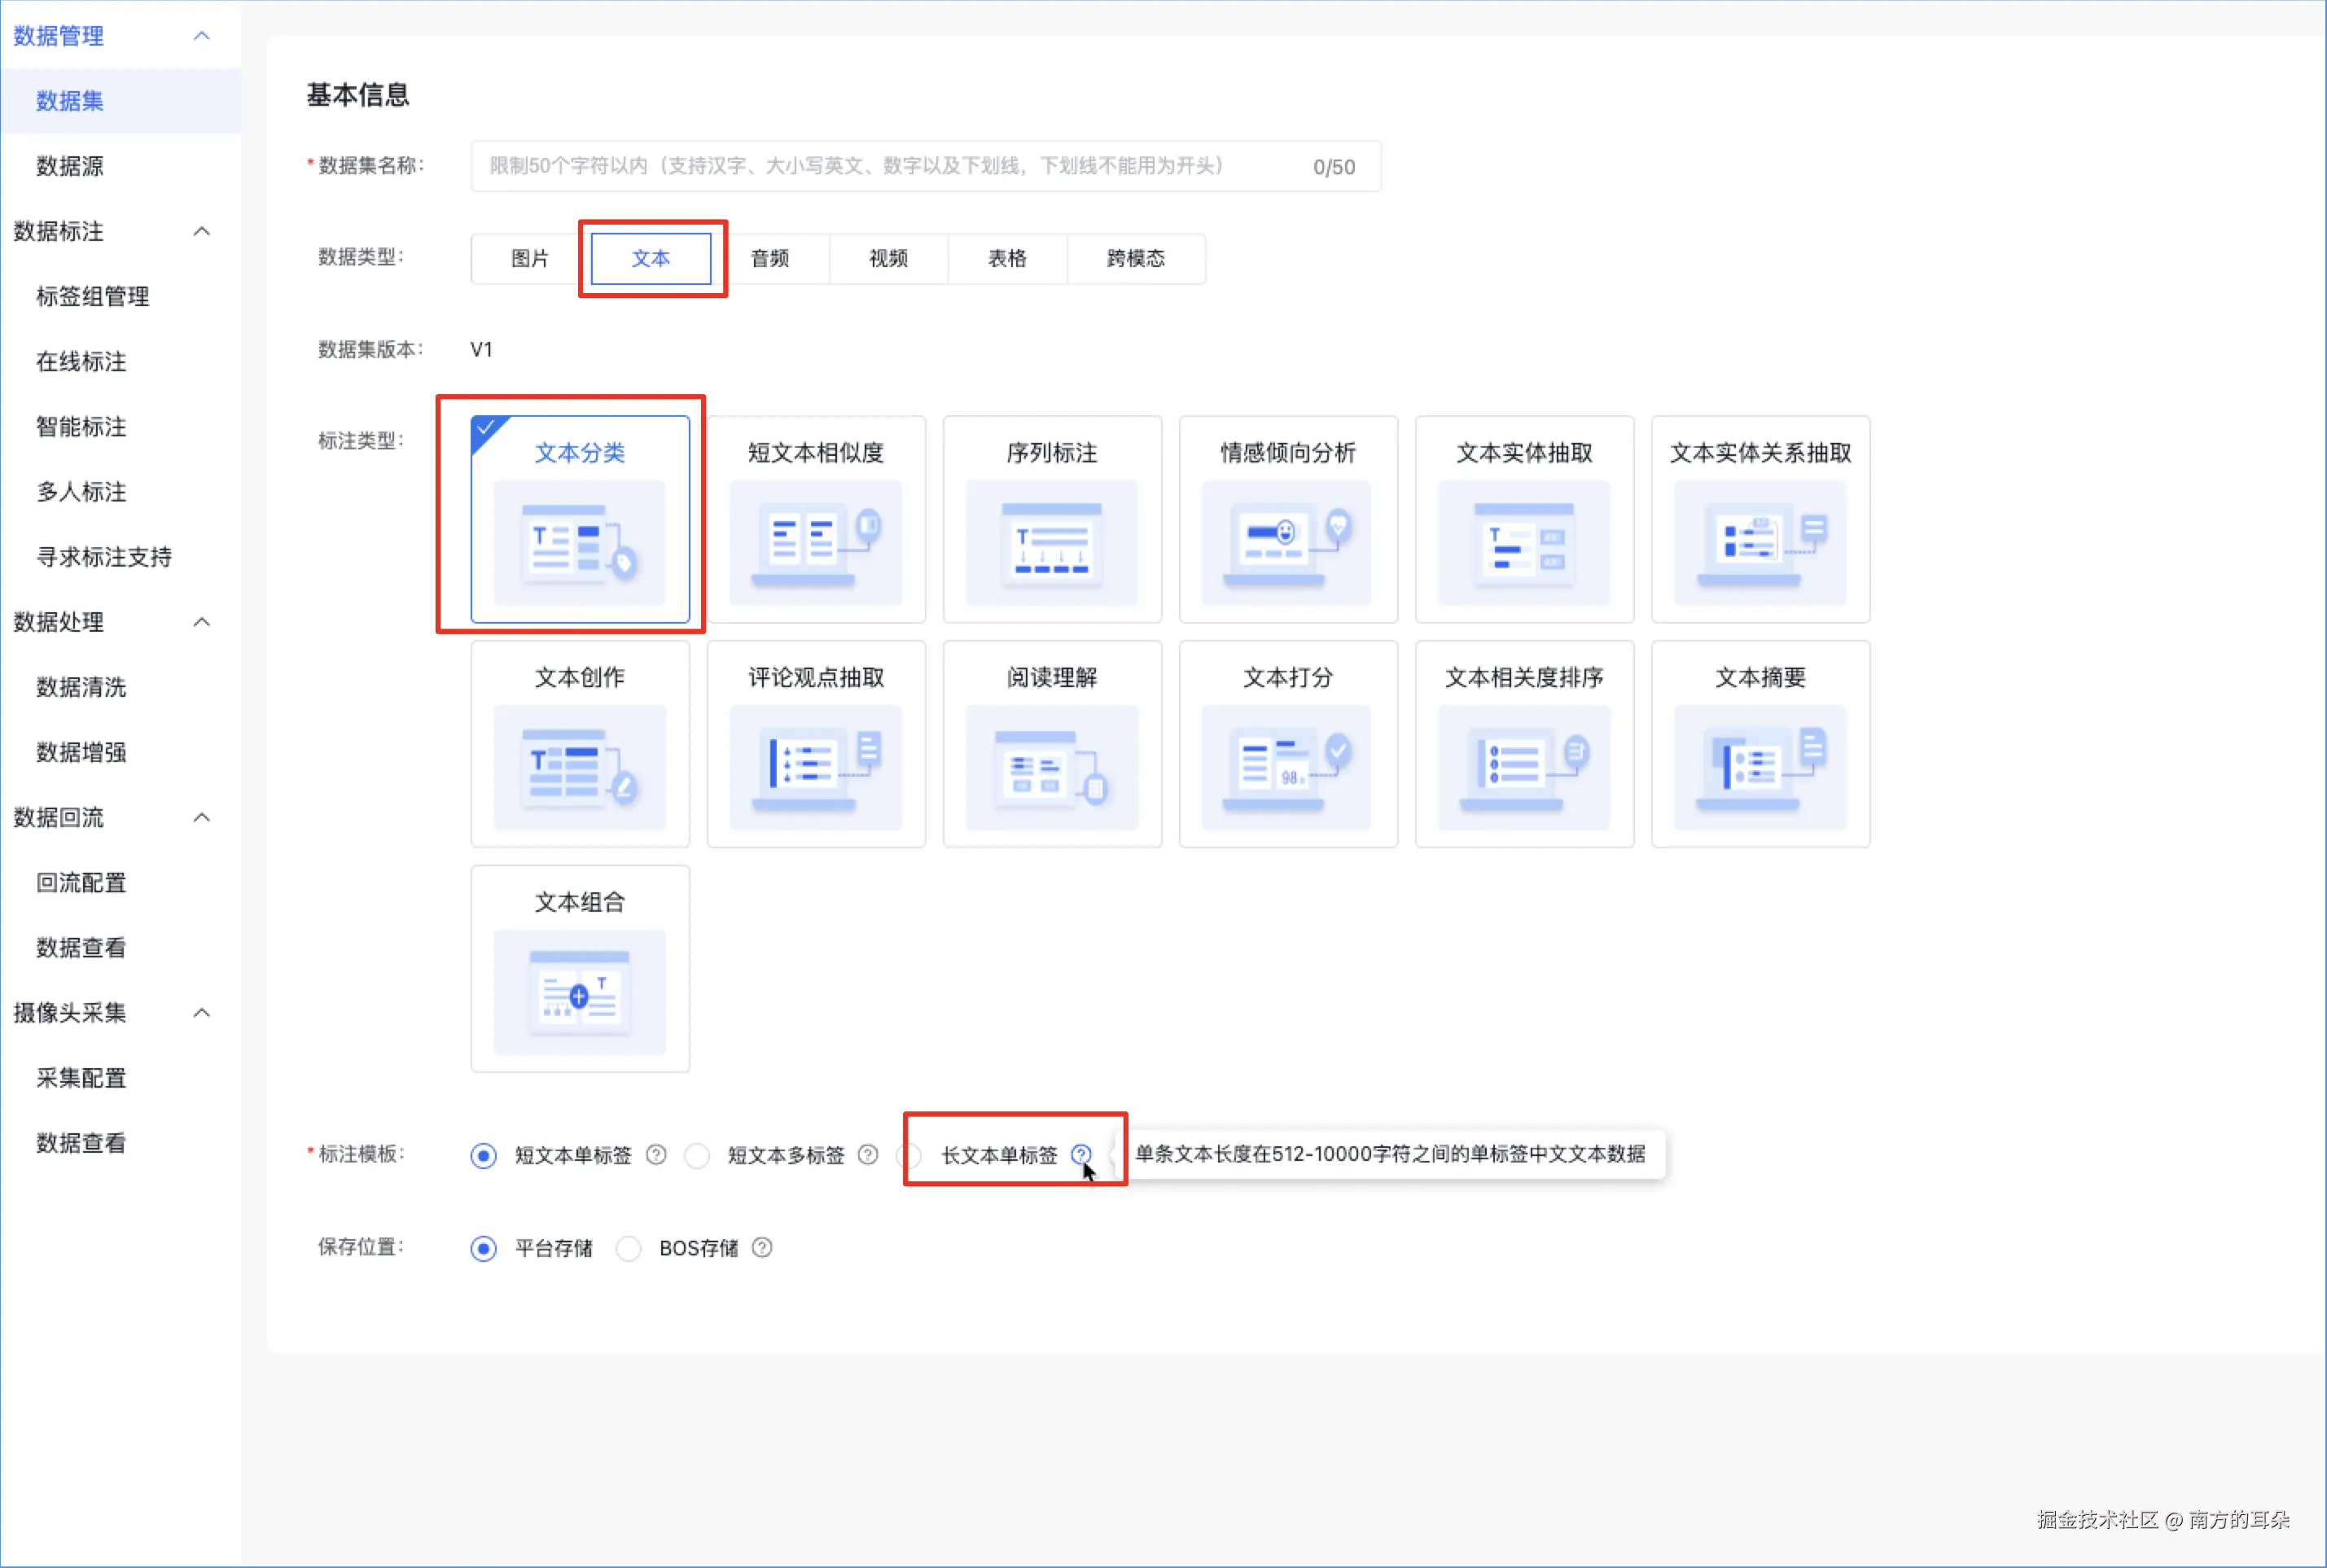Screen dimensions: 2327x1568
Task: Switch data type to 表格
Action: [1008, 259]
